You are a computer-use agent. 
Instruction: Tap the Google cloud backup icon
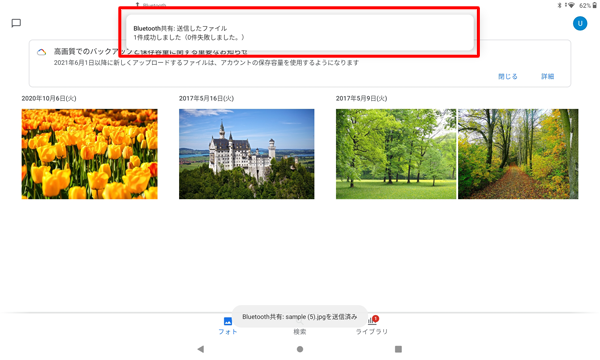(41, 52)
